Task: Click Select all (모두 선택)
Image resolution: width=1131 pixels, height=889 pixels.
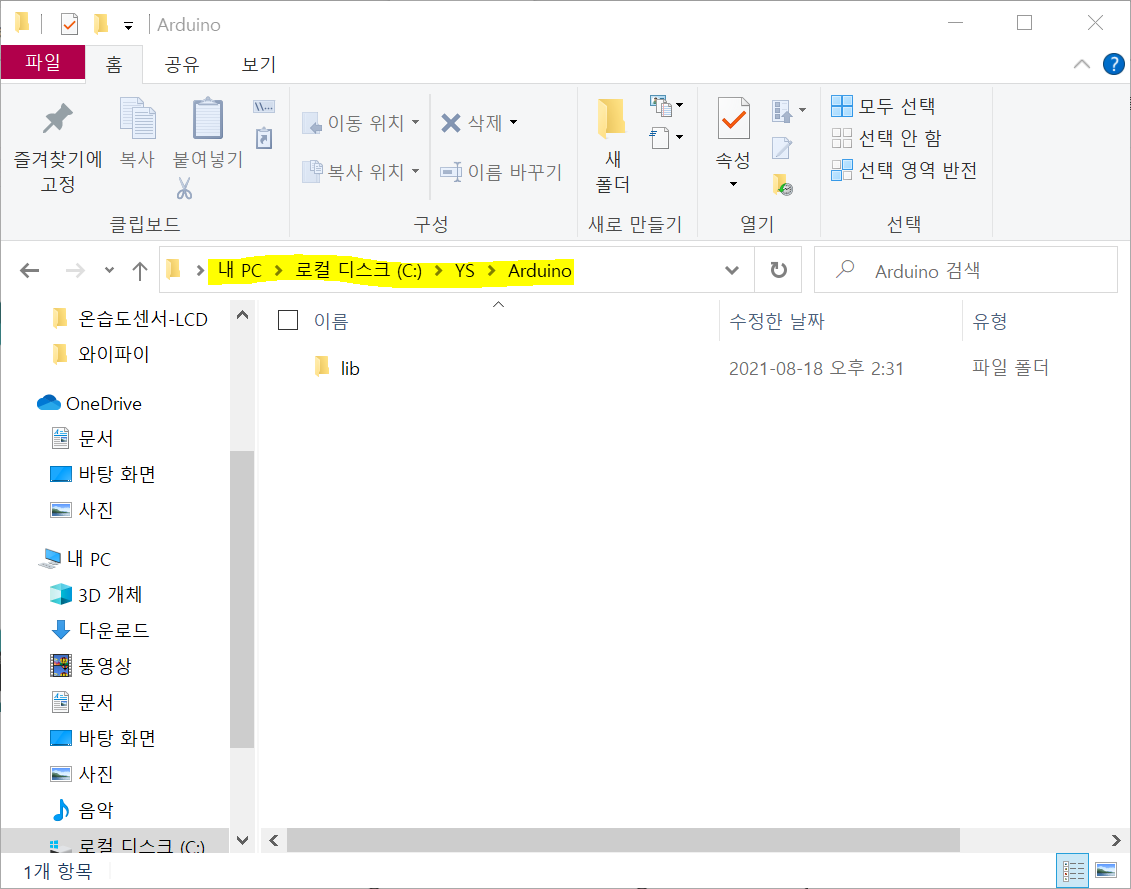Action: (884, 106)
